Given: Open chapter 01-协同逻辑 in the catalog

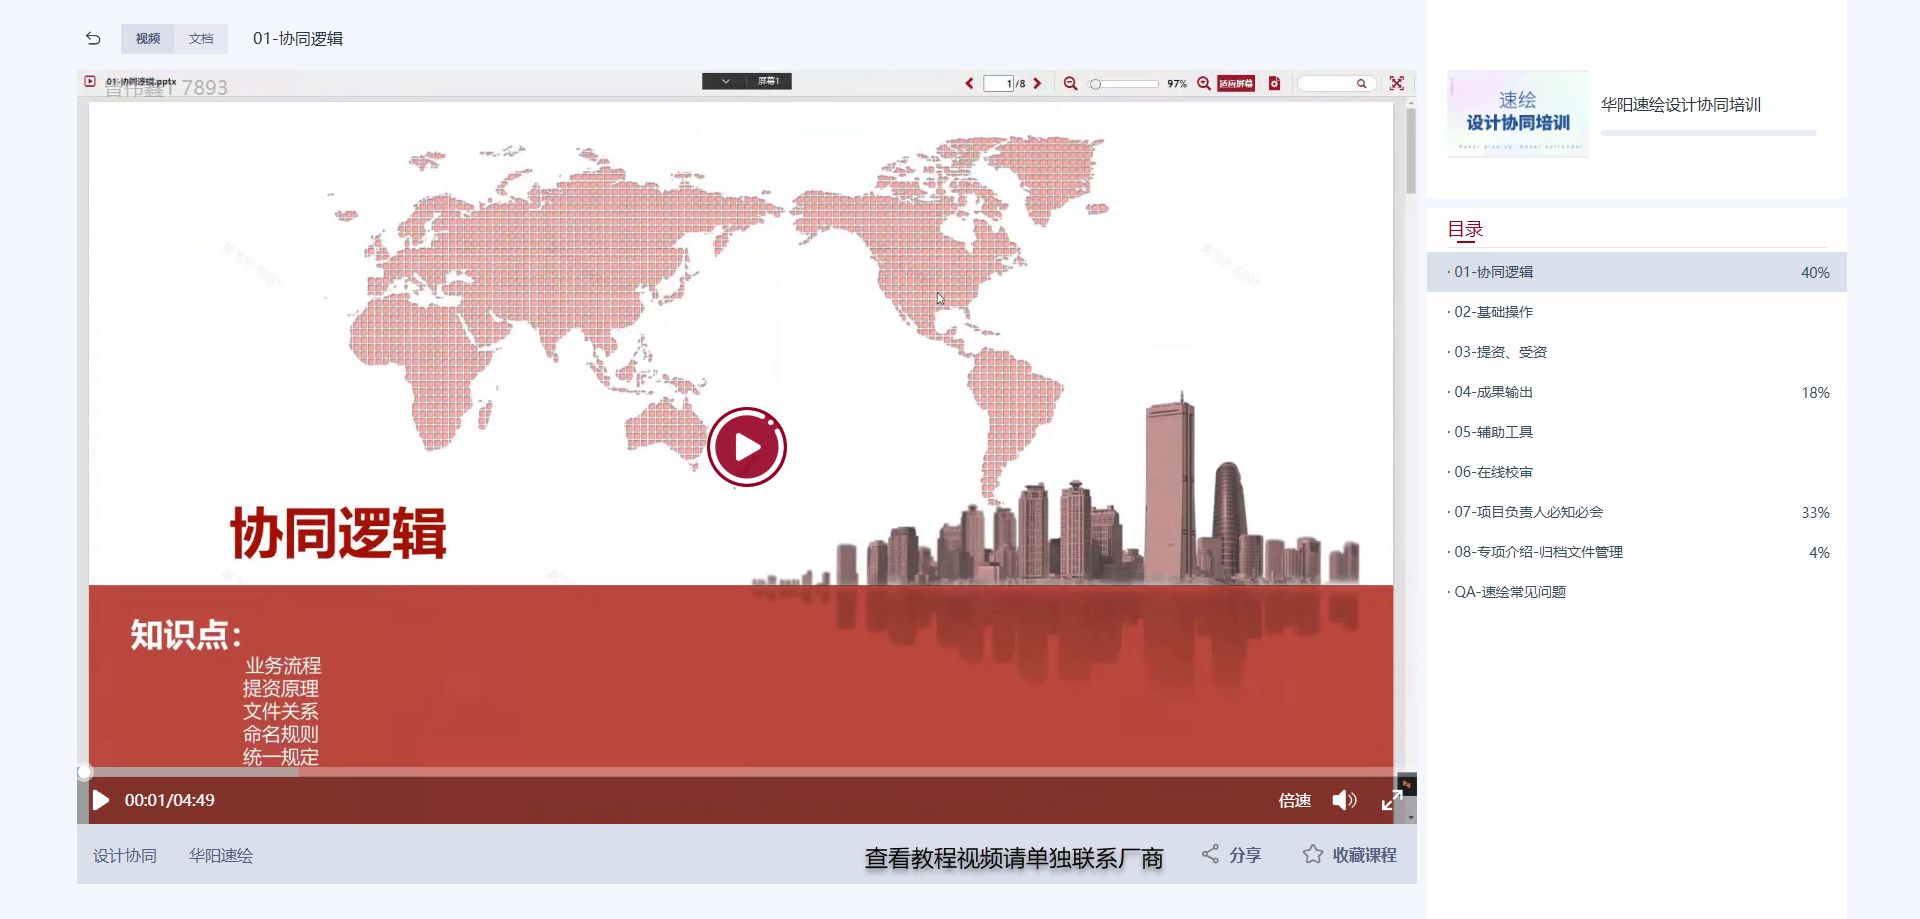Looking at the screenshot, I should tap(1636, 272).
